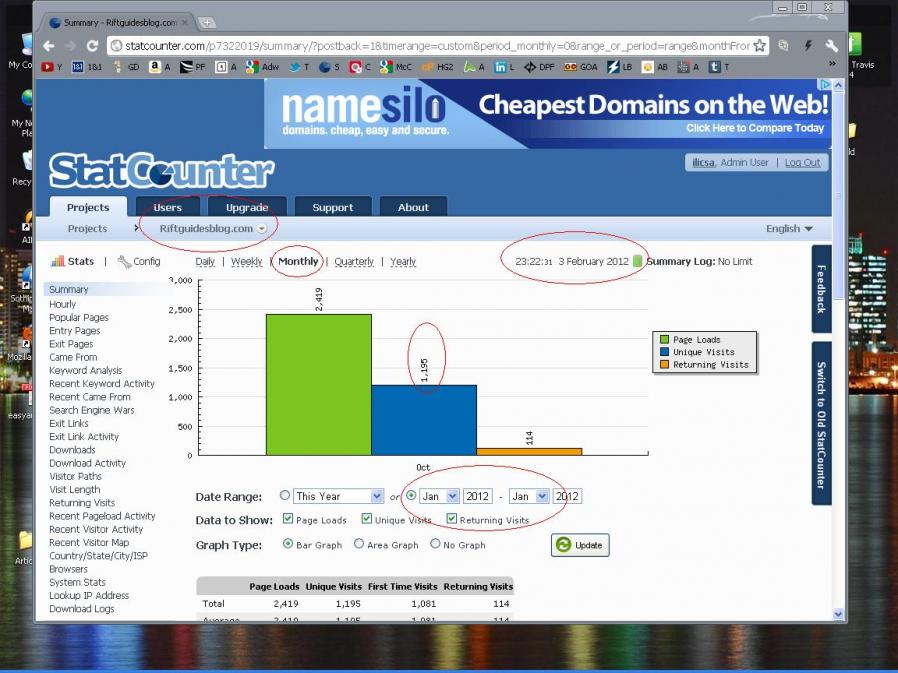Open the Upgrade tab
This screenshot has width=898, height=673.
(x=247, y=207)
